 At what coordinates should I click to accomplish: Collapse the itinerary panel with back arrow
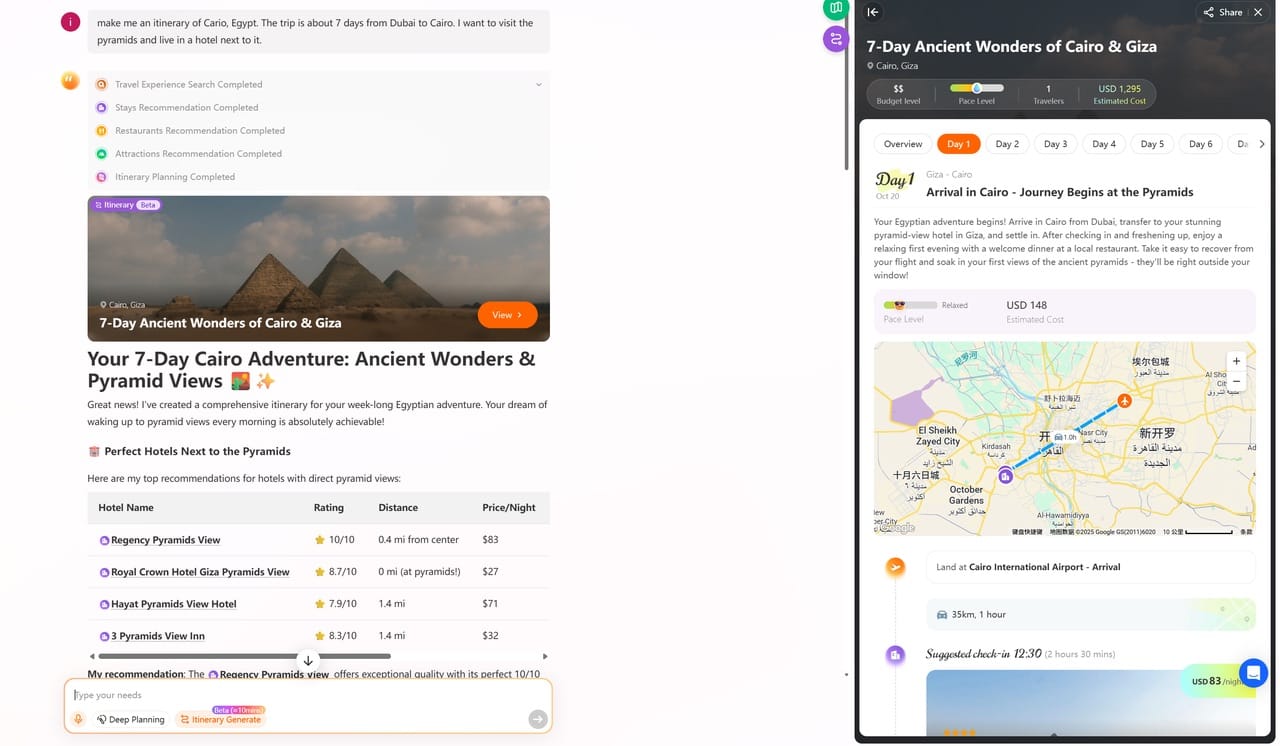(x=873, y=12)
